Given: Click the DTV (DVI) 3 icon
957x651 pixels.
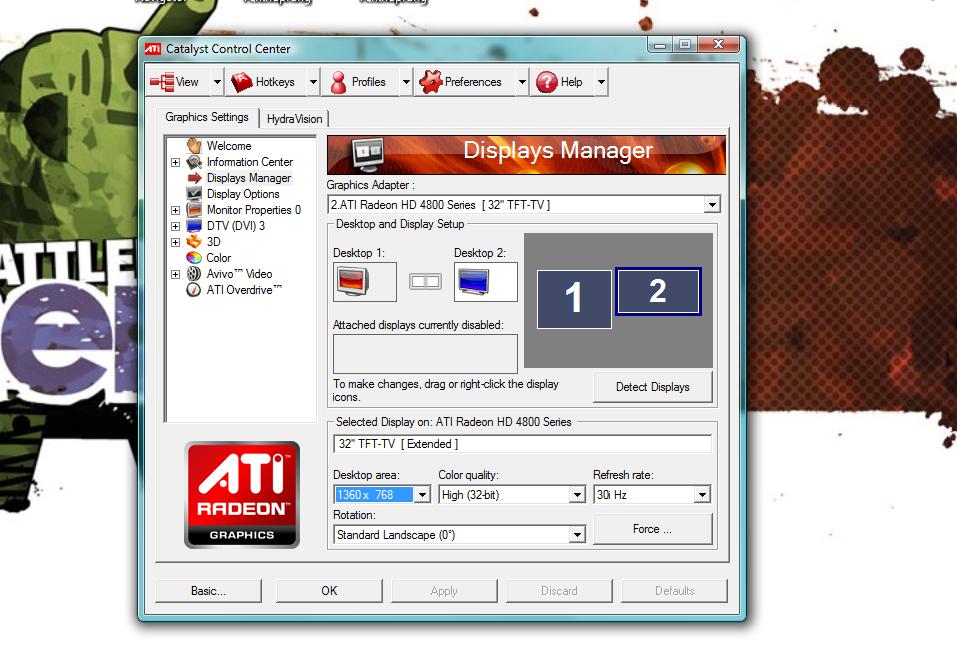Looking at the screenshot, I should 194,226.
